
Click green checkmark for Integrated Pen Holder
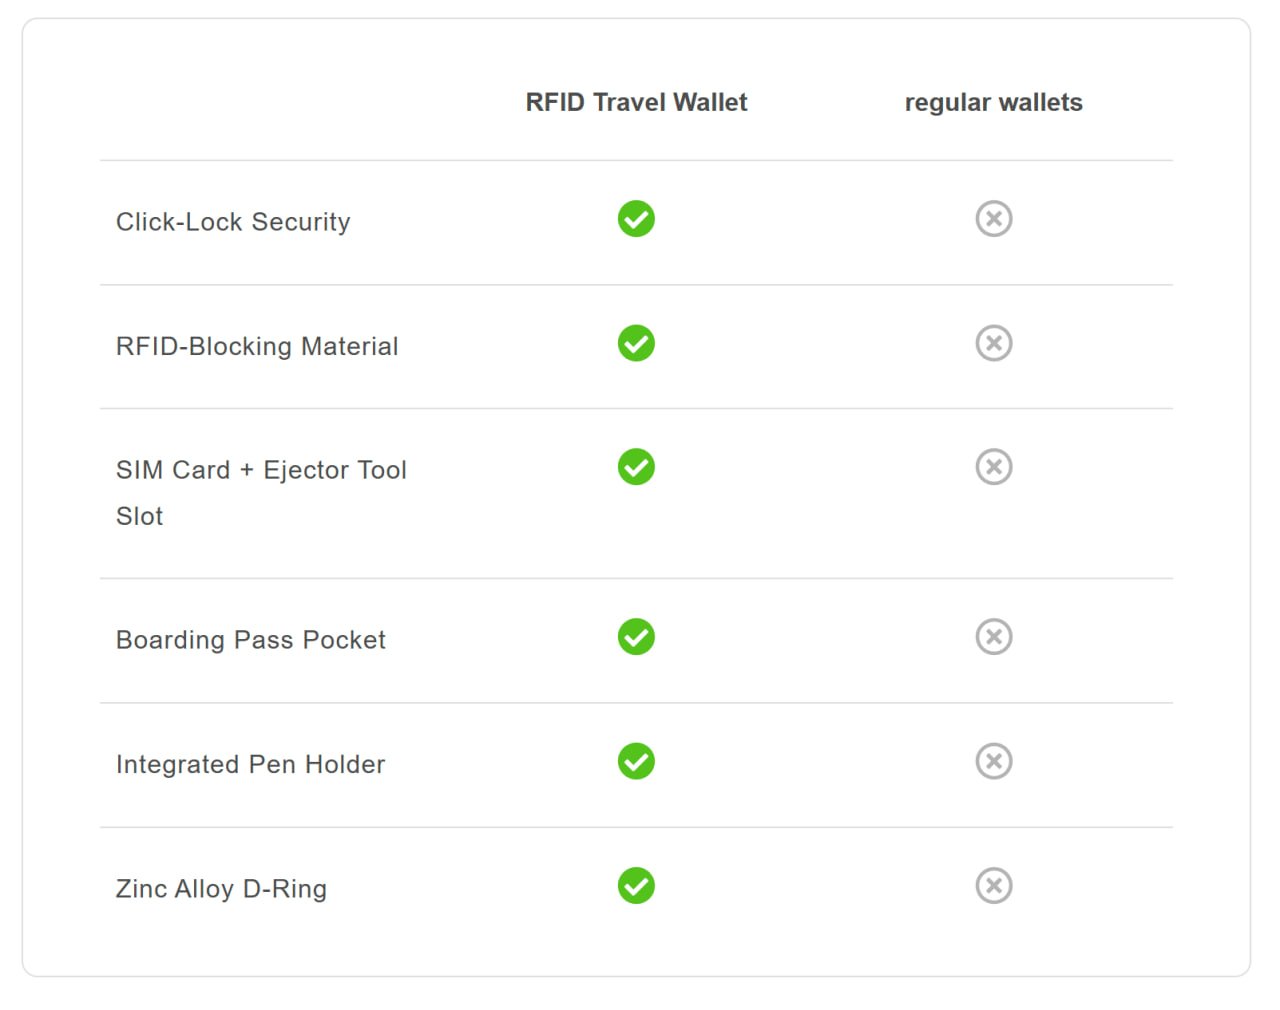tap(636, 761)
